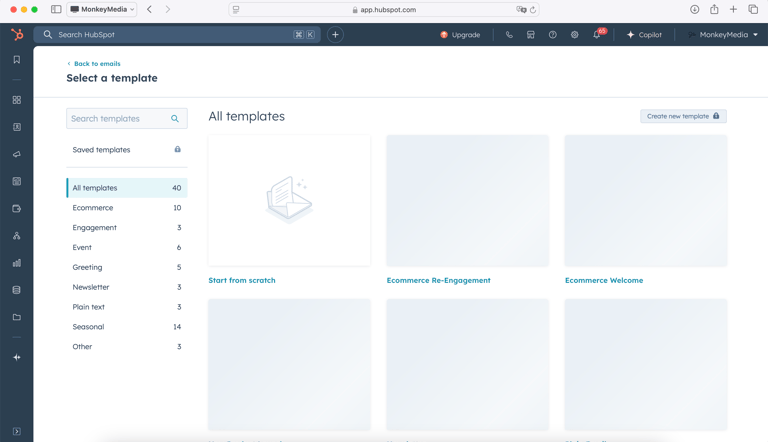This screenshot has width=768, height=442.
Task: Select the Event category
Action: (x=127, y=247)
